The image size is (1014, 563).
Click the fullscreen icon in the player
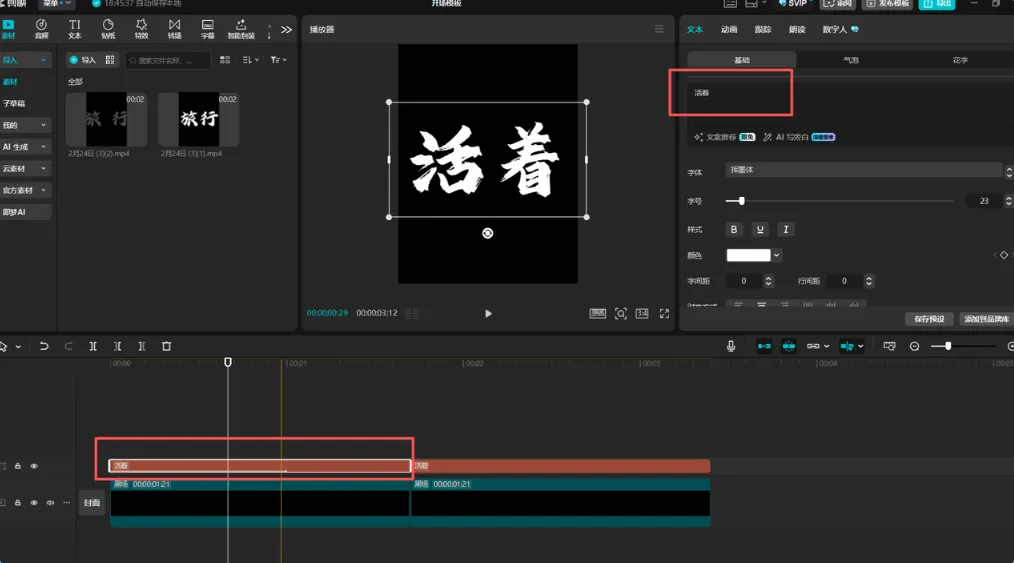pyautogui.click(x=664, y=313)
